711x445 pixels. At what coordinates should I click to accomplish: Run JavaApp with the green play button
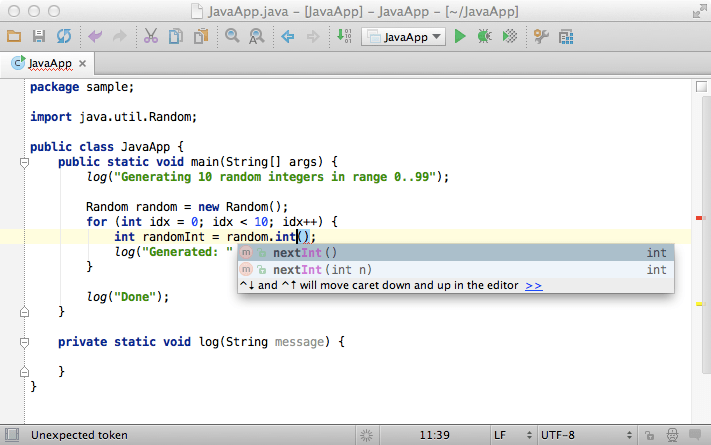click(x=460, y=36)
